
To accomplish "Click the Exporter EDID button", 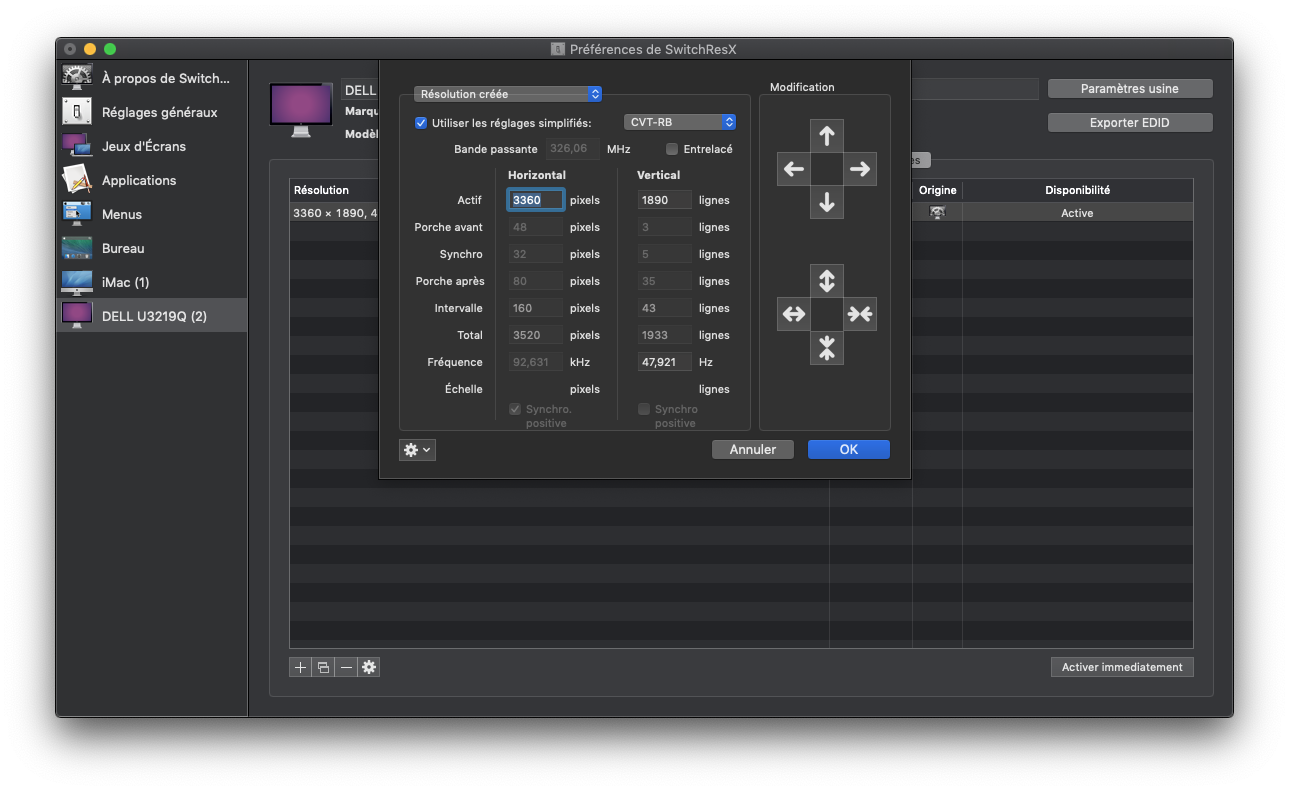I will coord(1130,123).
